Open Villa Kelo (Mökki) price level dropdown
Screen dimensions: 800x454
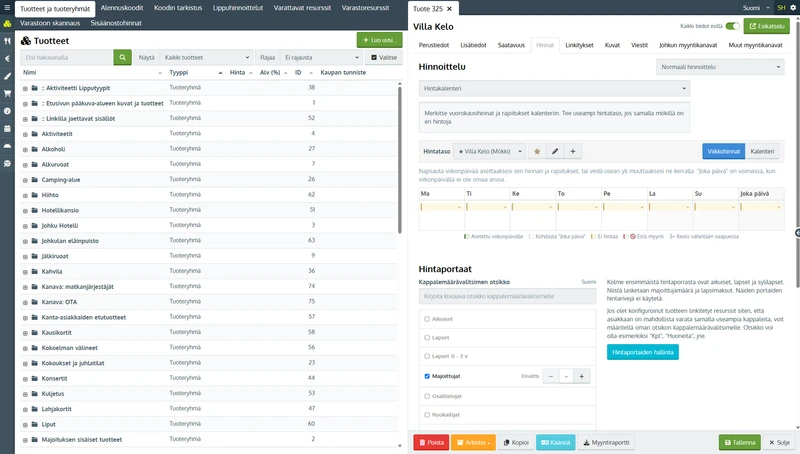pyautogui.click(x=489, y=152)
